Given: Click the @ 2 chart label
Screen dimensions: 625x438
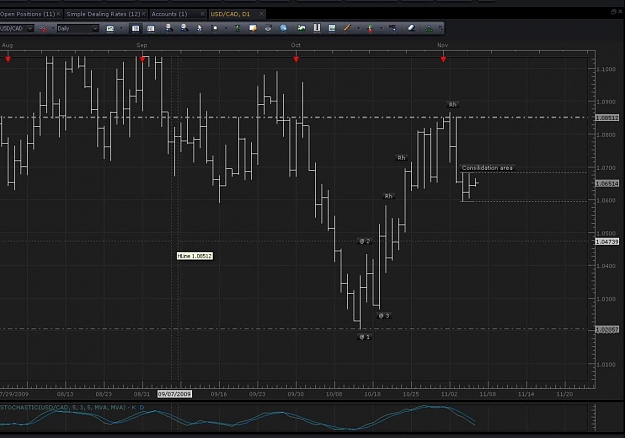Looking at the screenshot, I should point(364,241).
